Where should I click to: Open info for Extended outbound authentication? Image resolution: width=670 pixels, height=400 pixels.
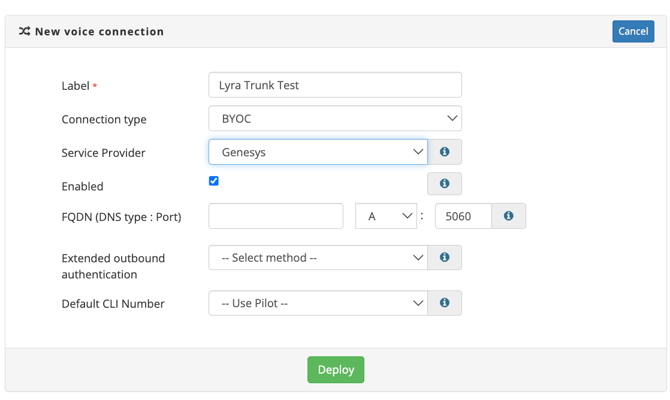click(445, 258)
